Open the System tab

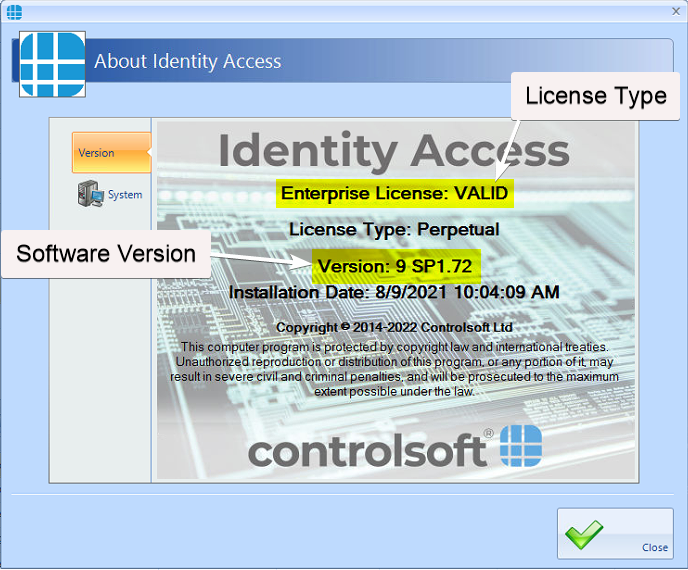coord(111,194)
